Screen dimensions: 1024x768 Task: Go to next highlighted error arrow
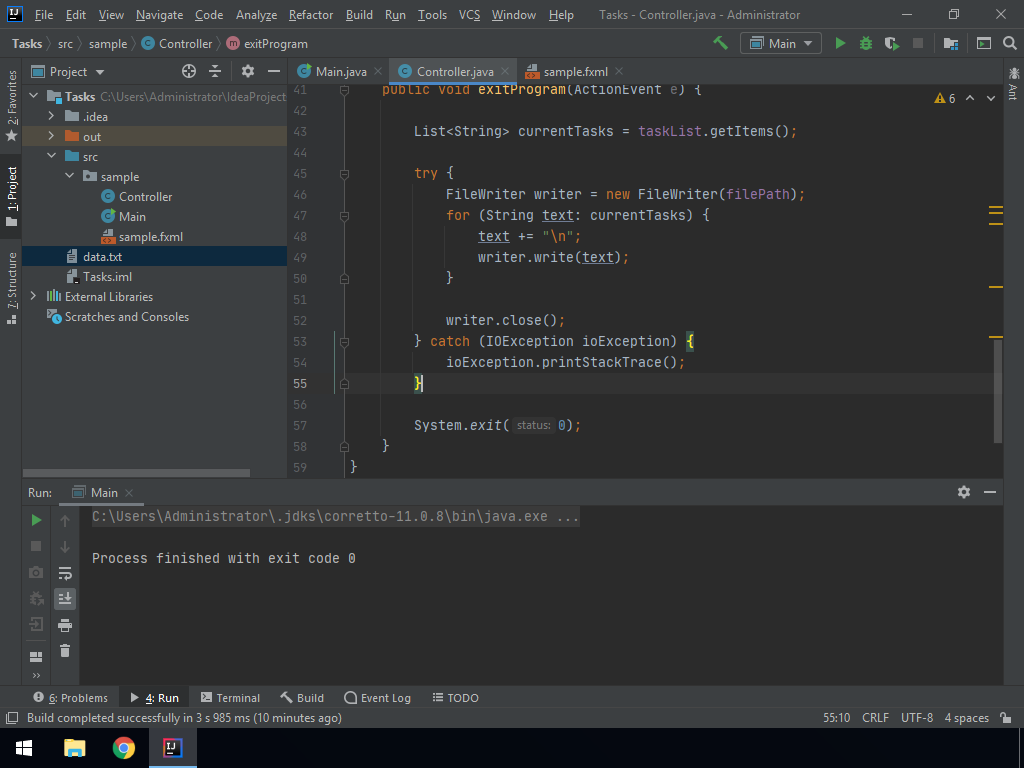coord(991,98)
